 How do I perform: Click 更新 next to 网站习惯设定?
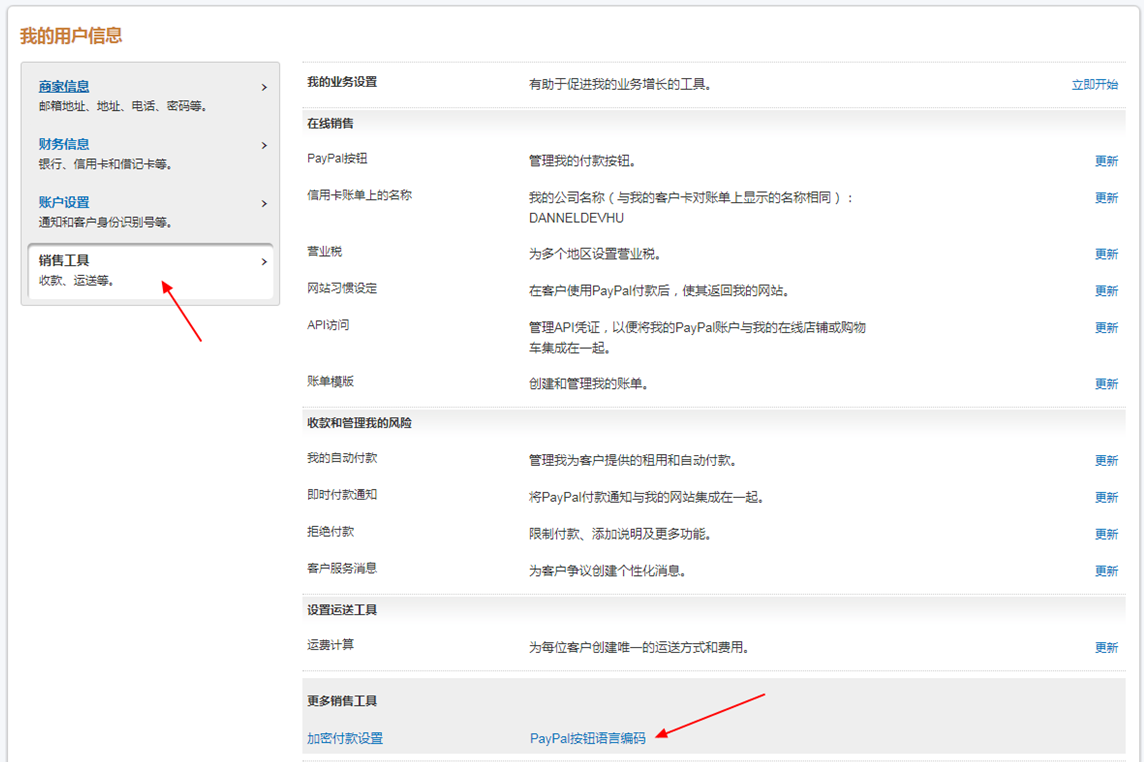(1106, 291)
